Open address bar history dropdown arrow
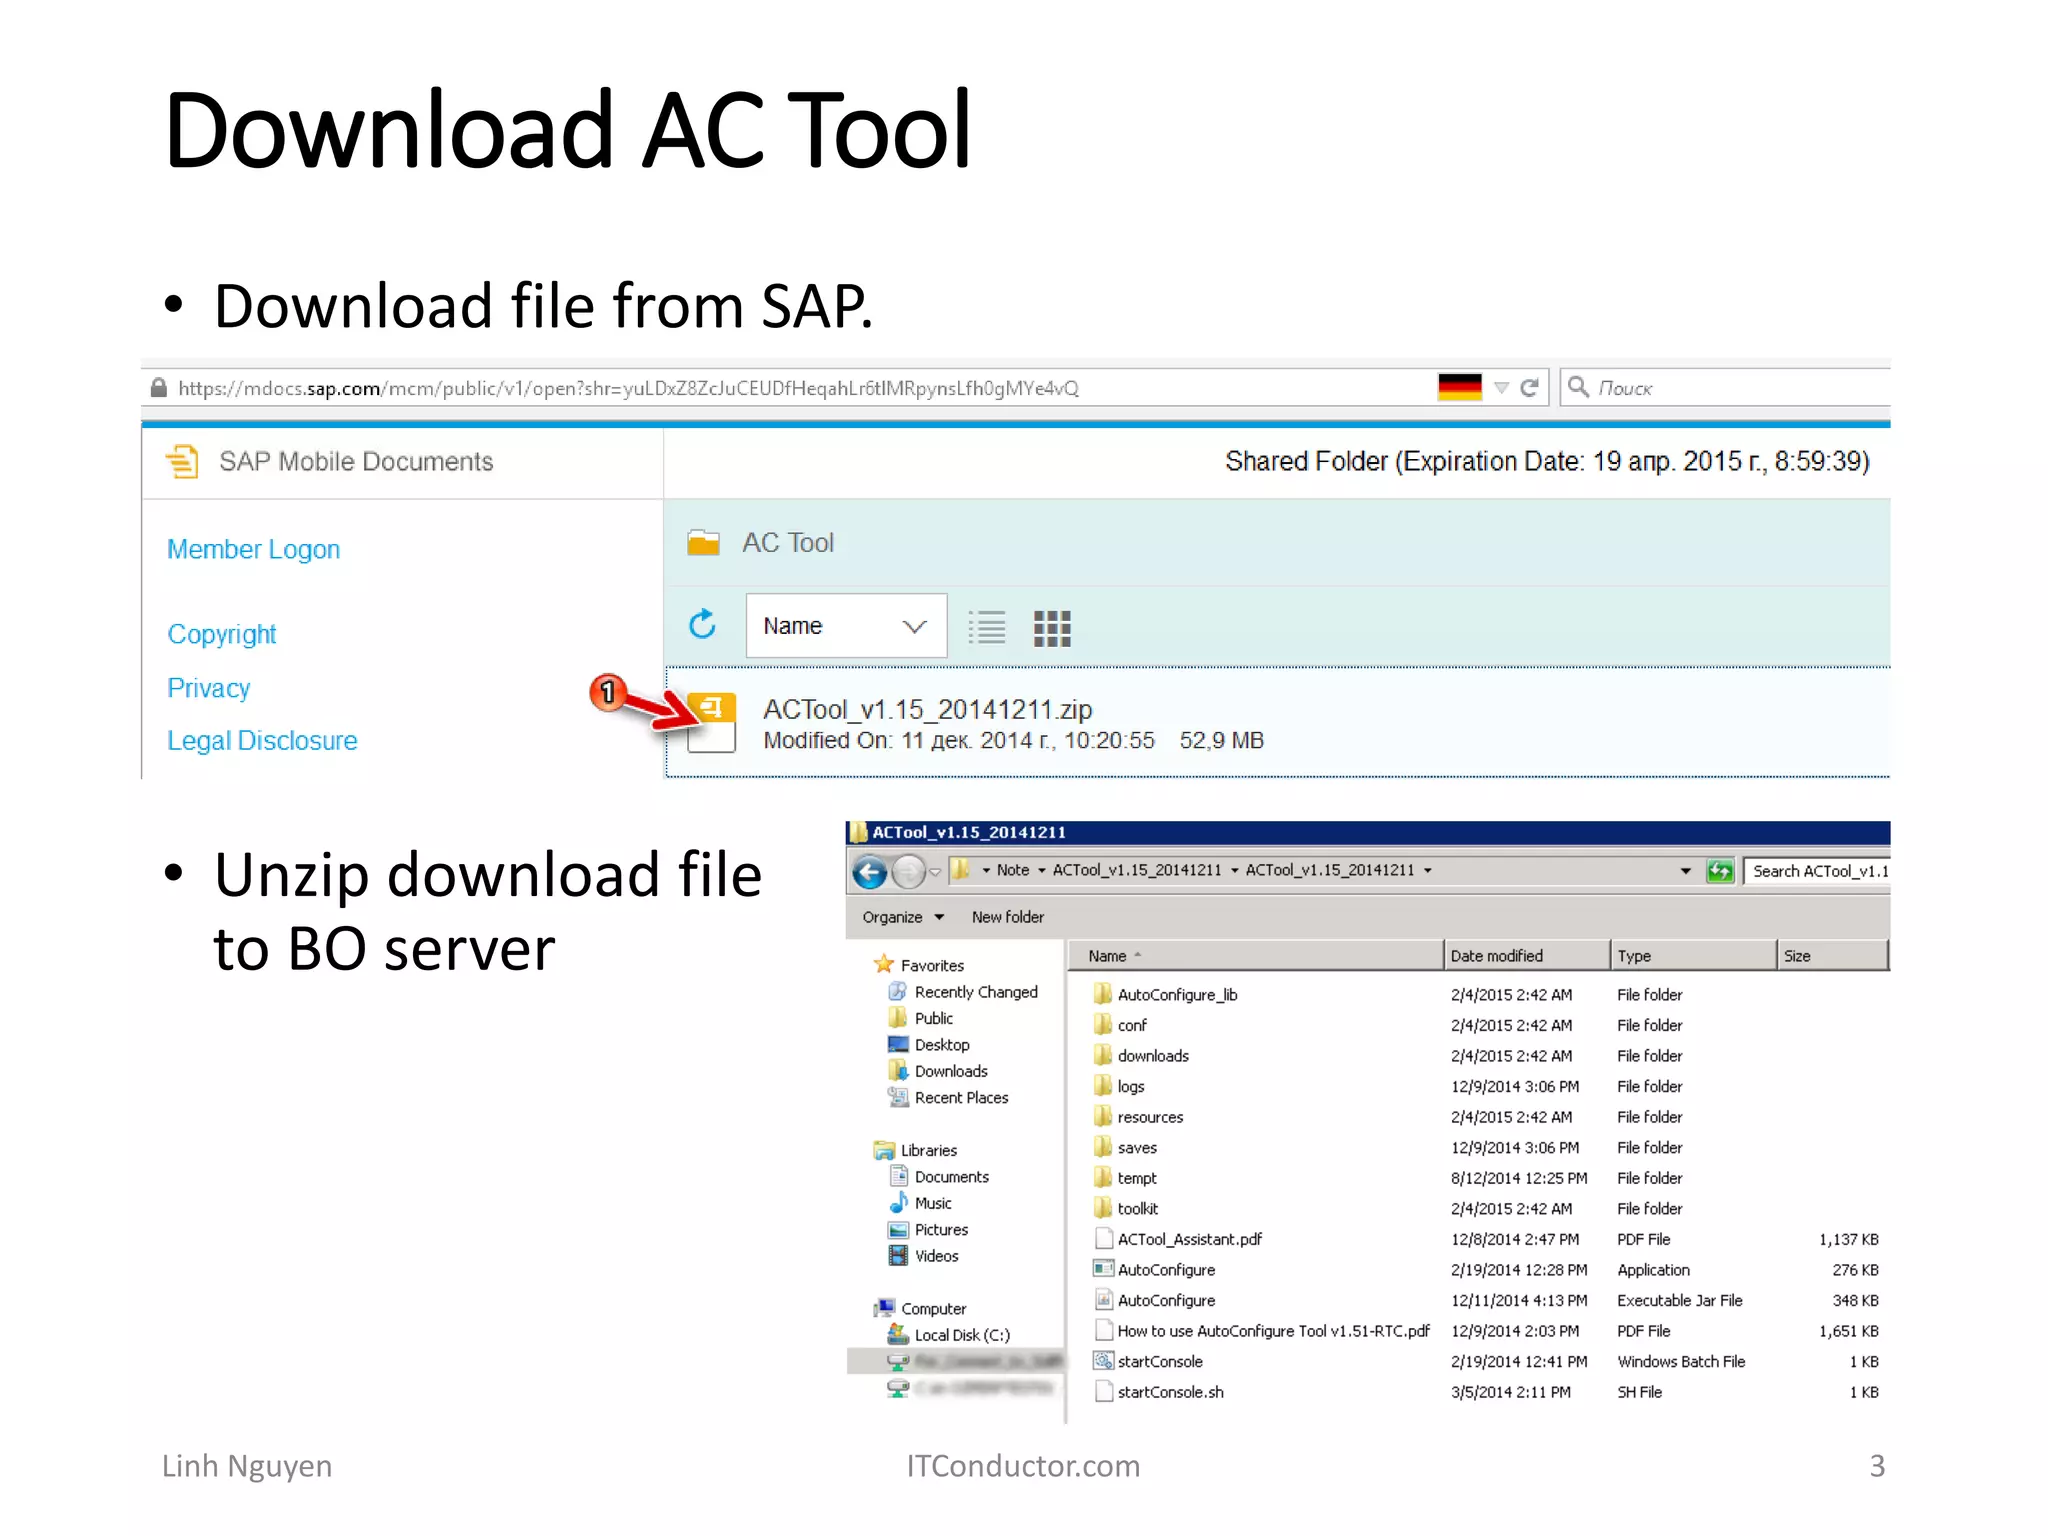Image resolution: width=2048 pixels, height=1536 pixels. 1686,871
